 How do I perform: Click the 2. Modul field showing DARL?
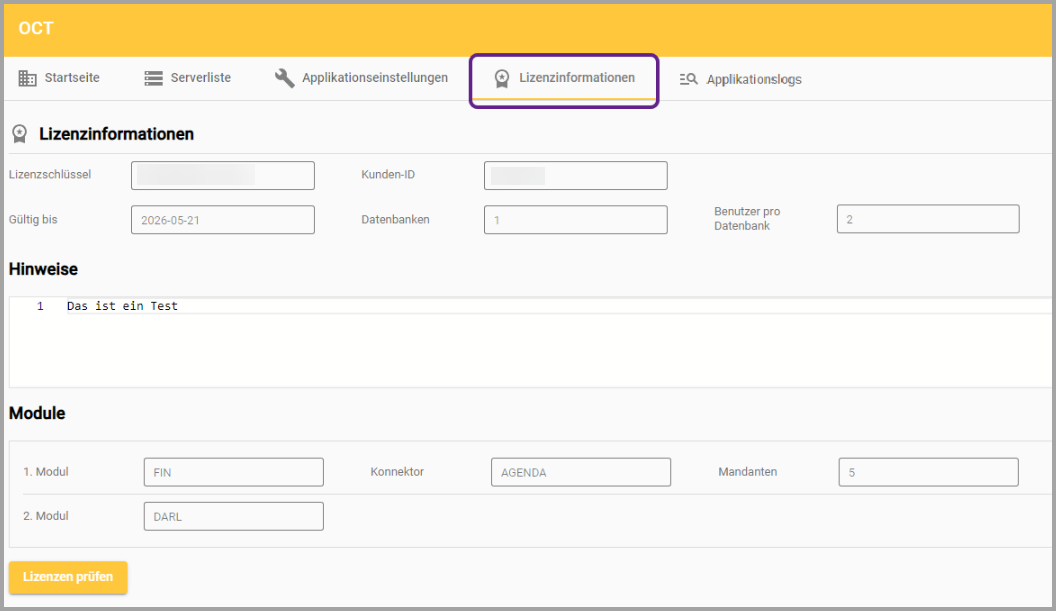click(x=233, y=516)
